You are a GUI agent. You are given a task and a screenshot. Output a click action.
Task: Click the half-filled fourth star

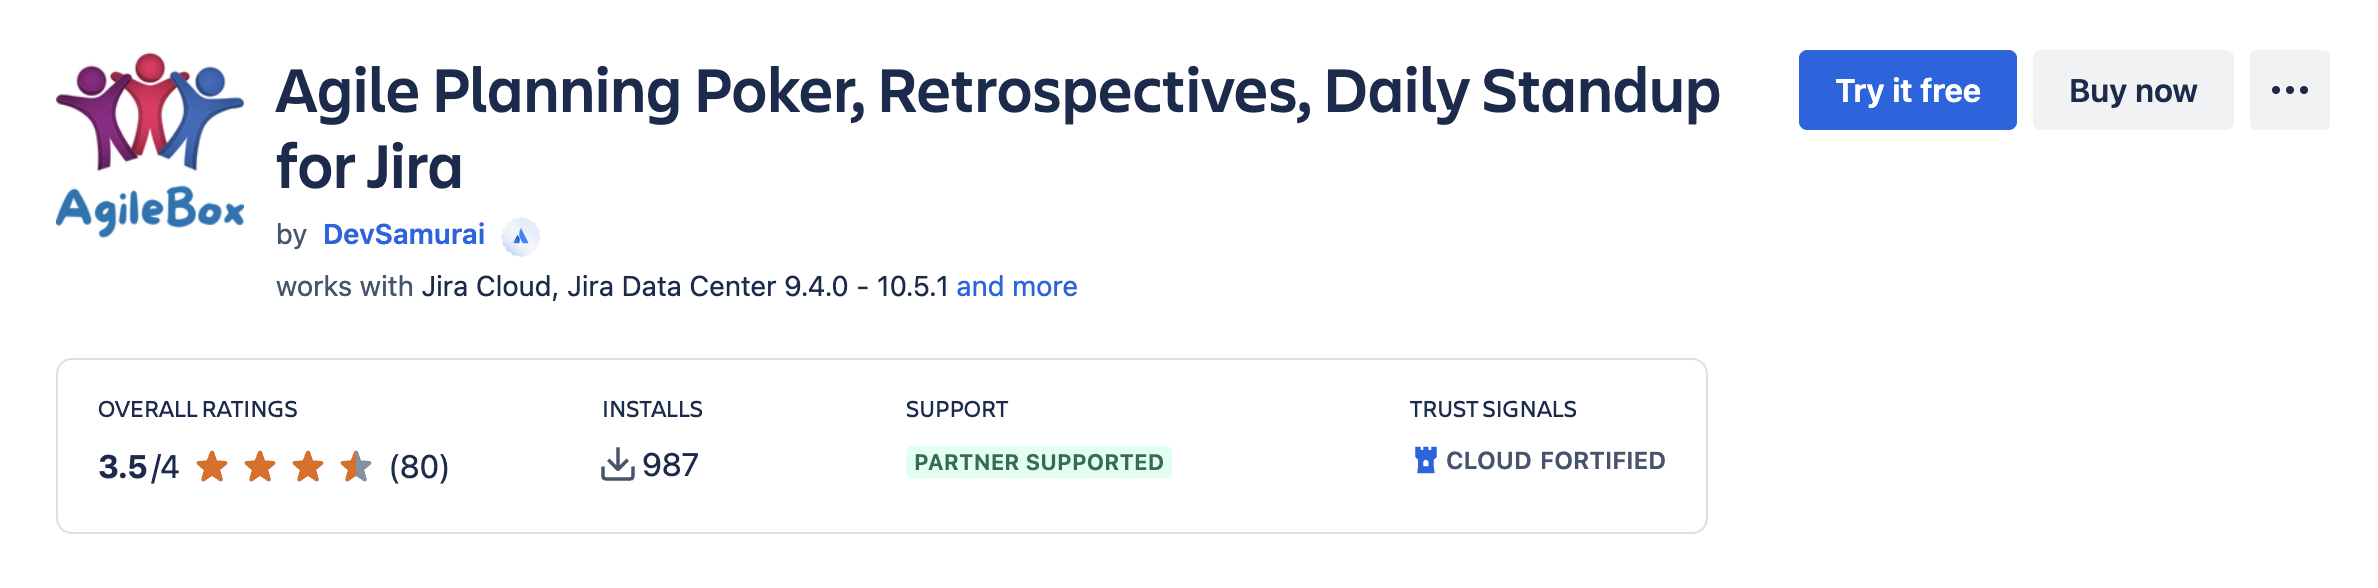coord(356,466)
